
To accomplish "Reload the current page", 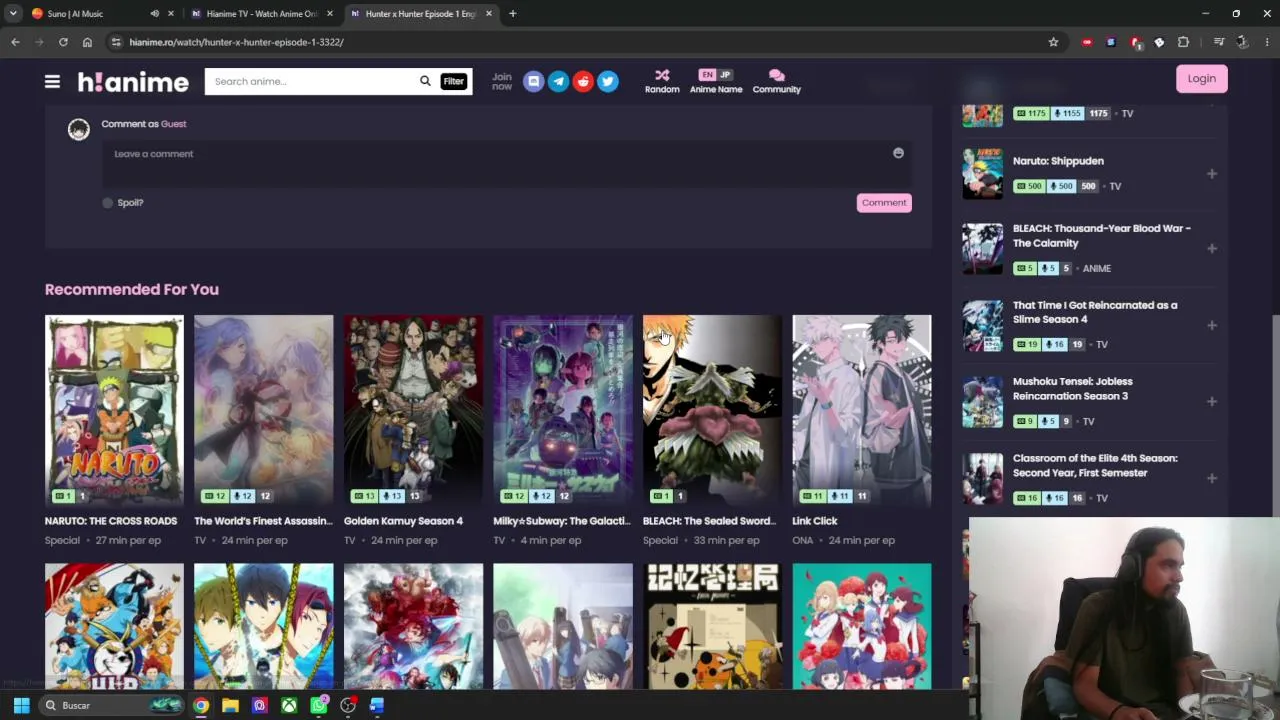I will 63,42.
